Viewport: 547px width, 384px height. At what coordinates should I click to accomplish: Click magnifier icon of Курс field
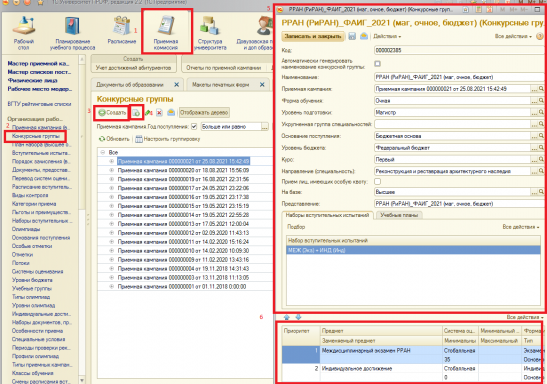[x=541, y=159]
